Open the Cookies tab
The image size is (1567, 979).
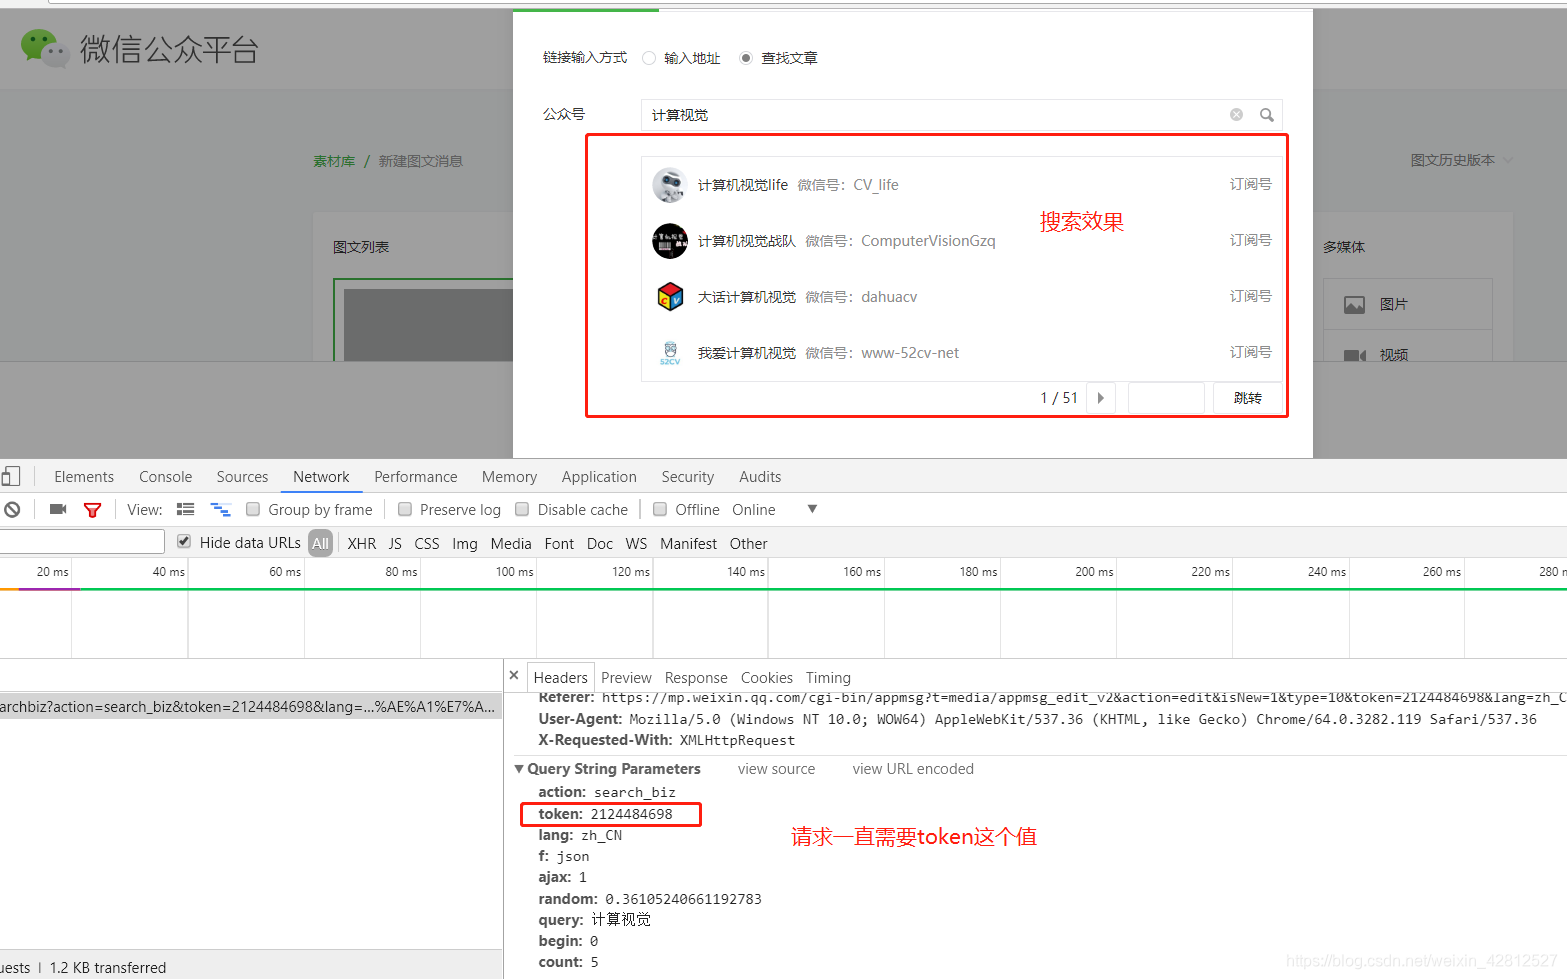767,677
